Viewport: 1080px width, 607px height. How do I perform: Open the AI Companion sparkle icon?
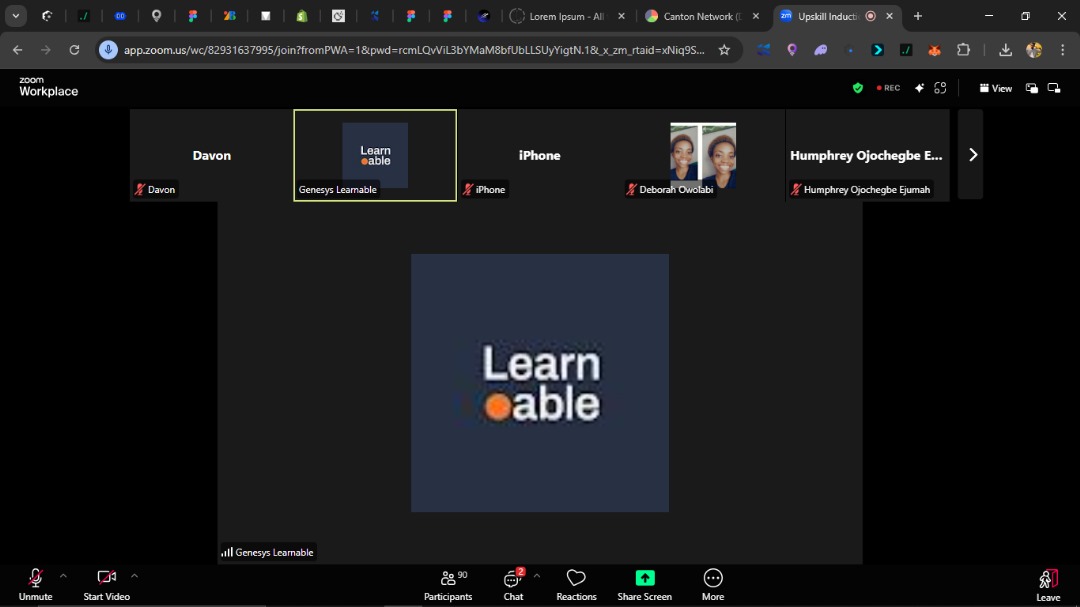[919, 88]
